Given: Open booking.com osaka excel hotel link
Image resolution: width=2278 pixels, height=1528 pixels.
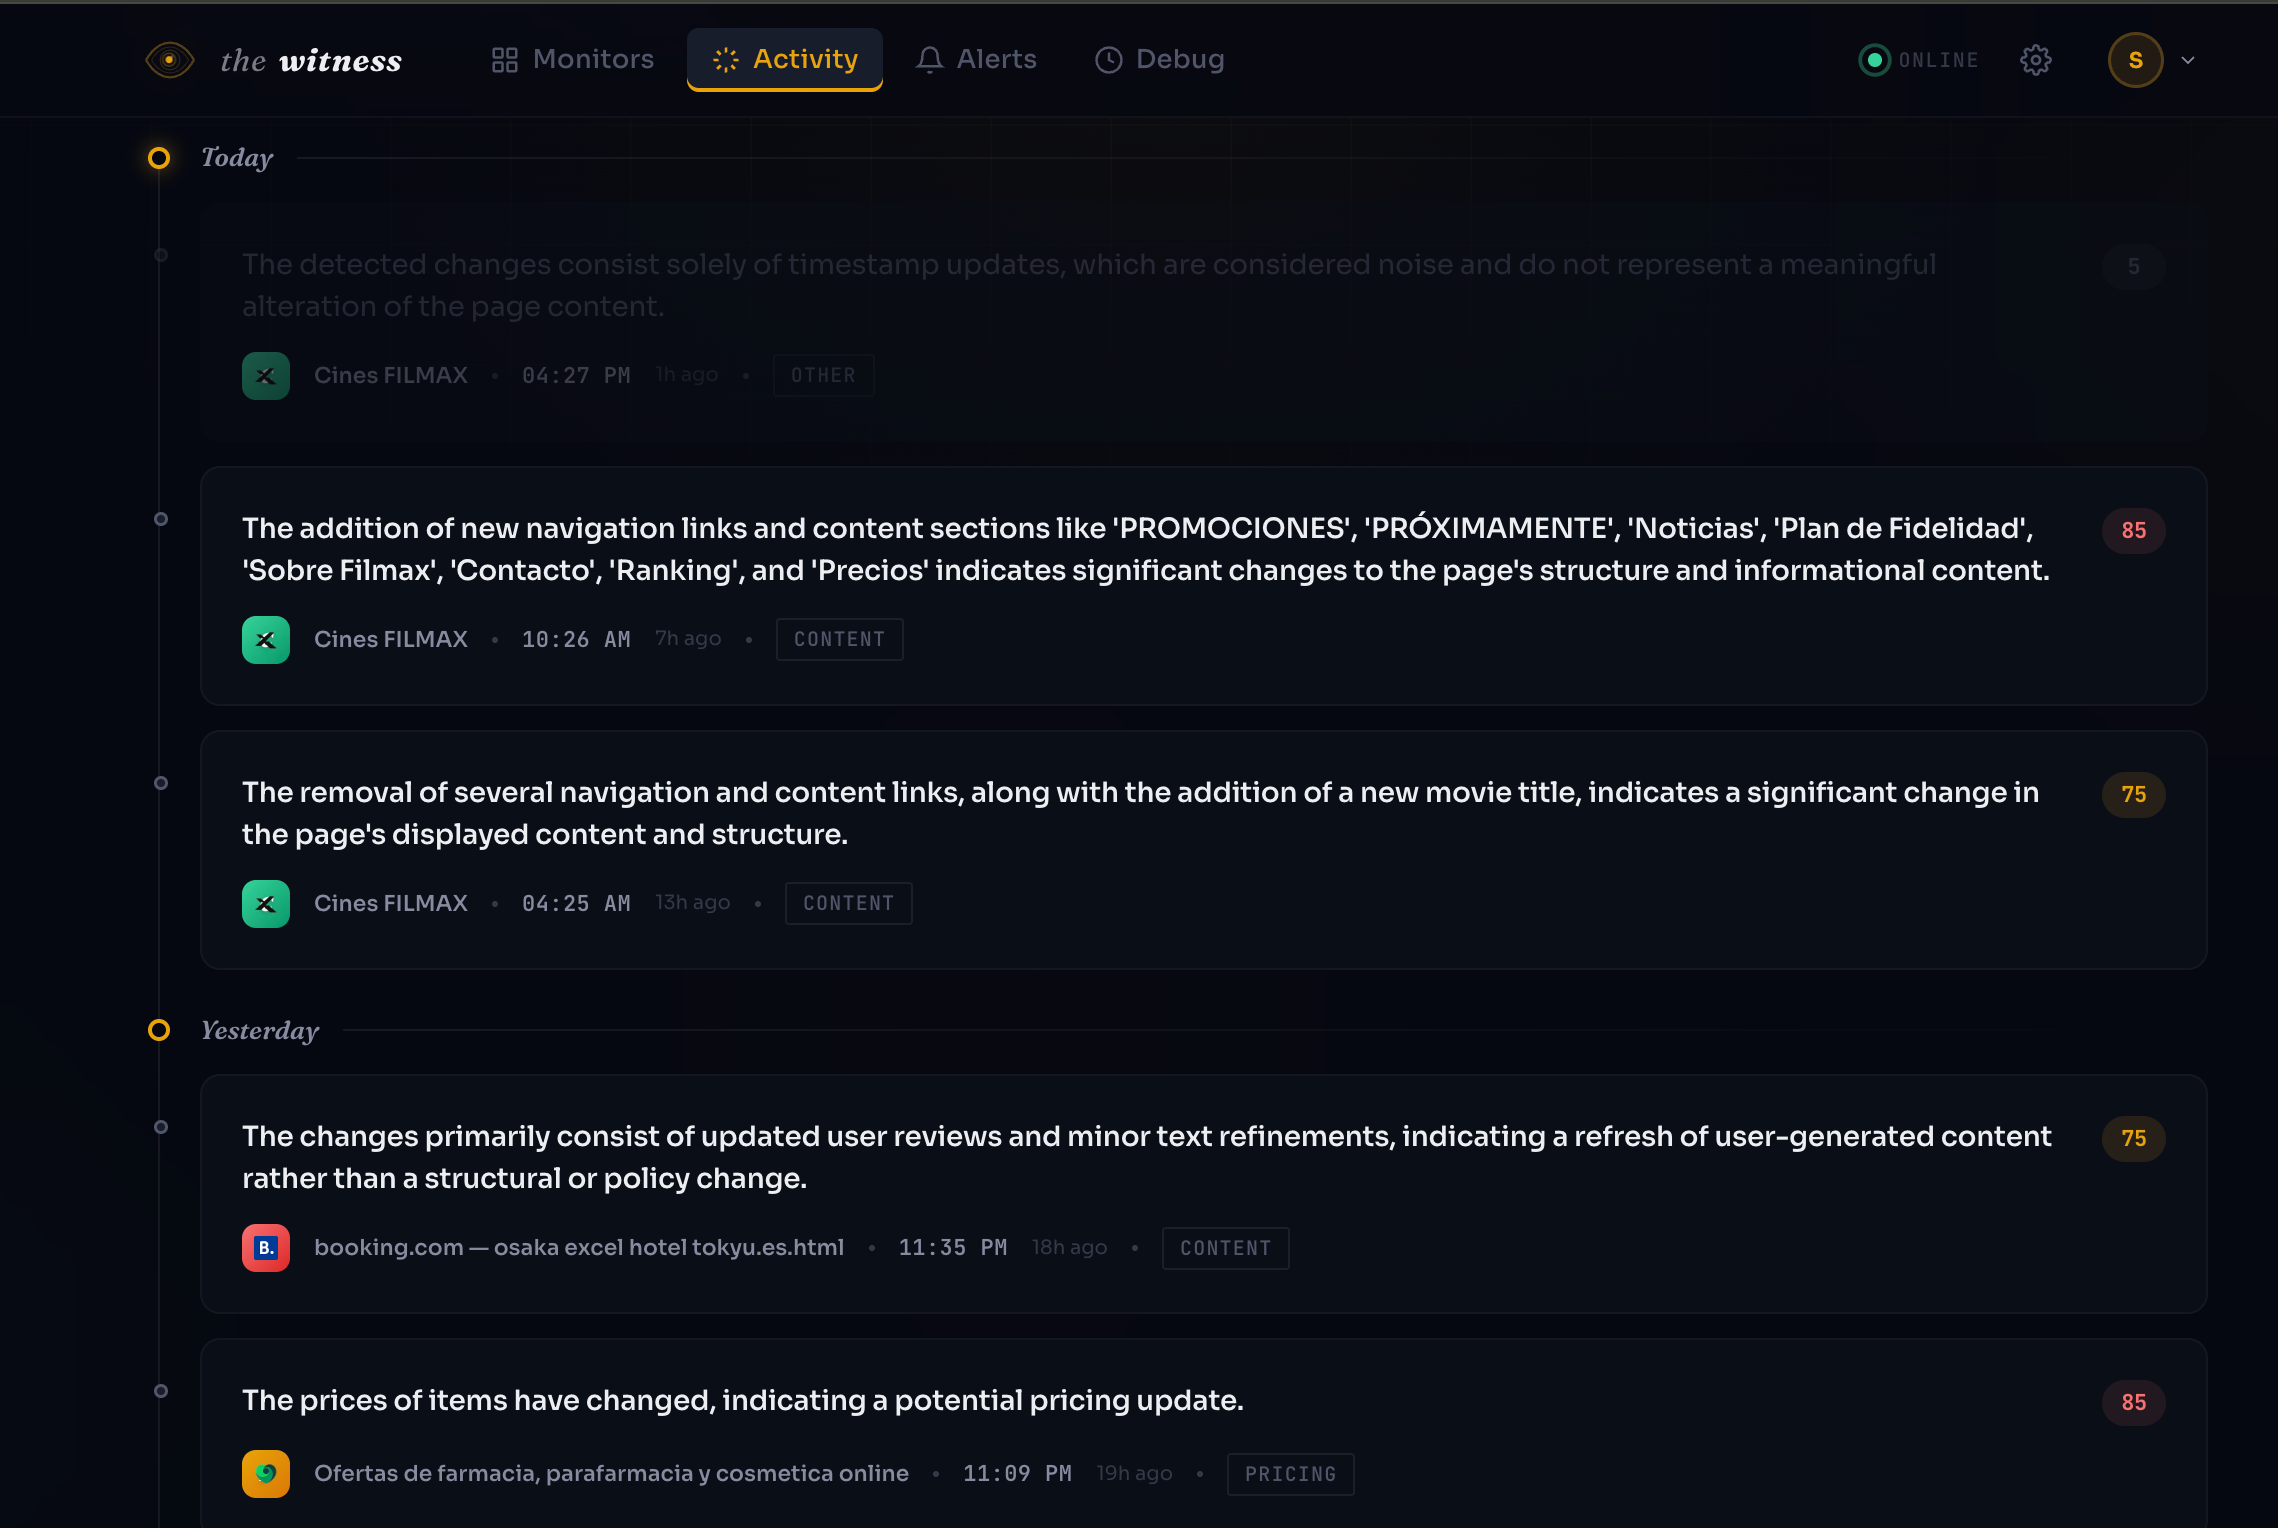Looking at the screenshot, I should [579, 1248].
